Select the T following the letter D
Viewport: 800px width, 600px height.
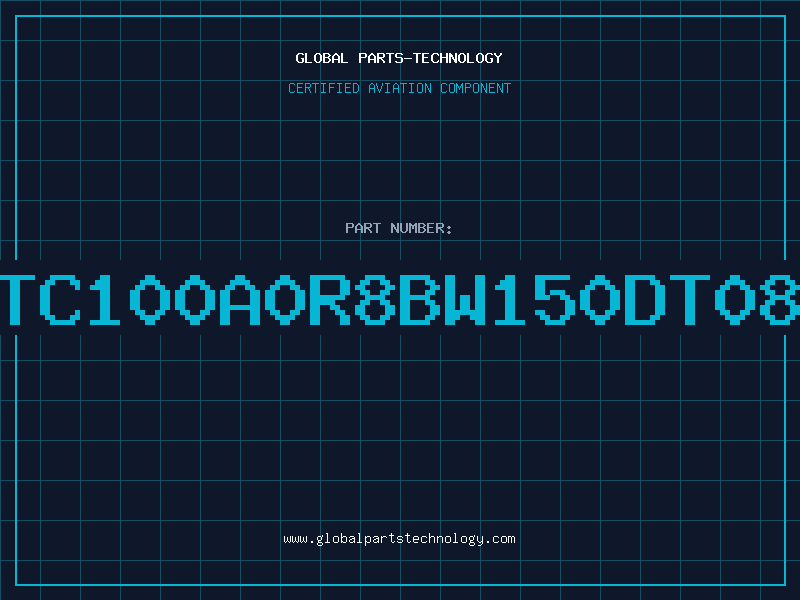(690, 299)
